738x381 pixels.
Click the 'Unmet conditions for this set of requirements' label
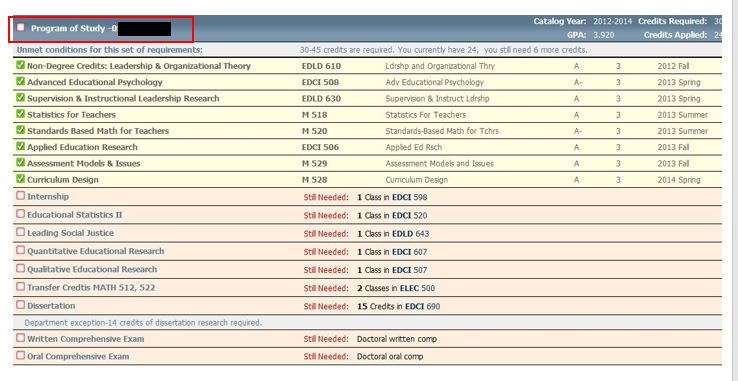tap(110, 50)
